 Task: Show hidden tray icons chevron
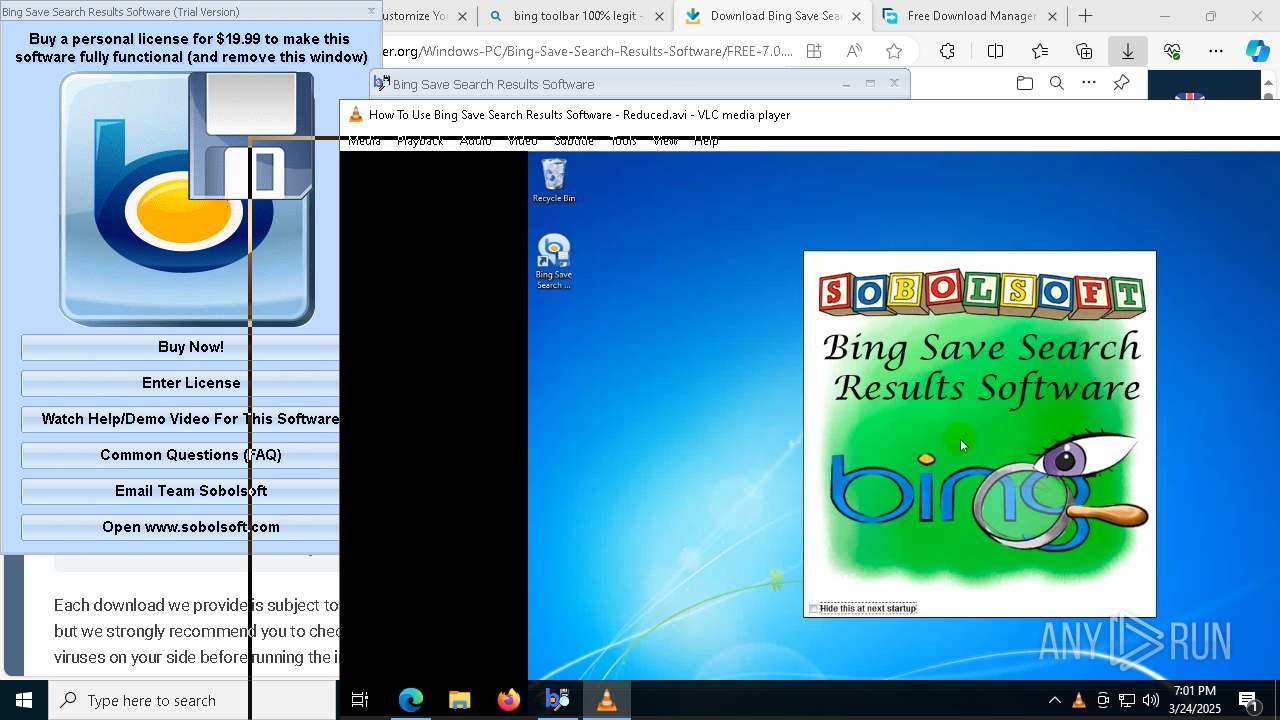tap(1054, 700)
